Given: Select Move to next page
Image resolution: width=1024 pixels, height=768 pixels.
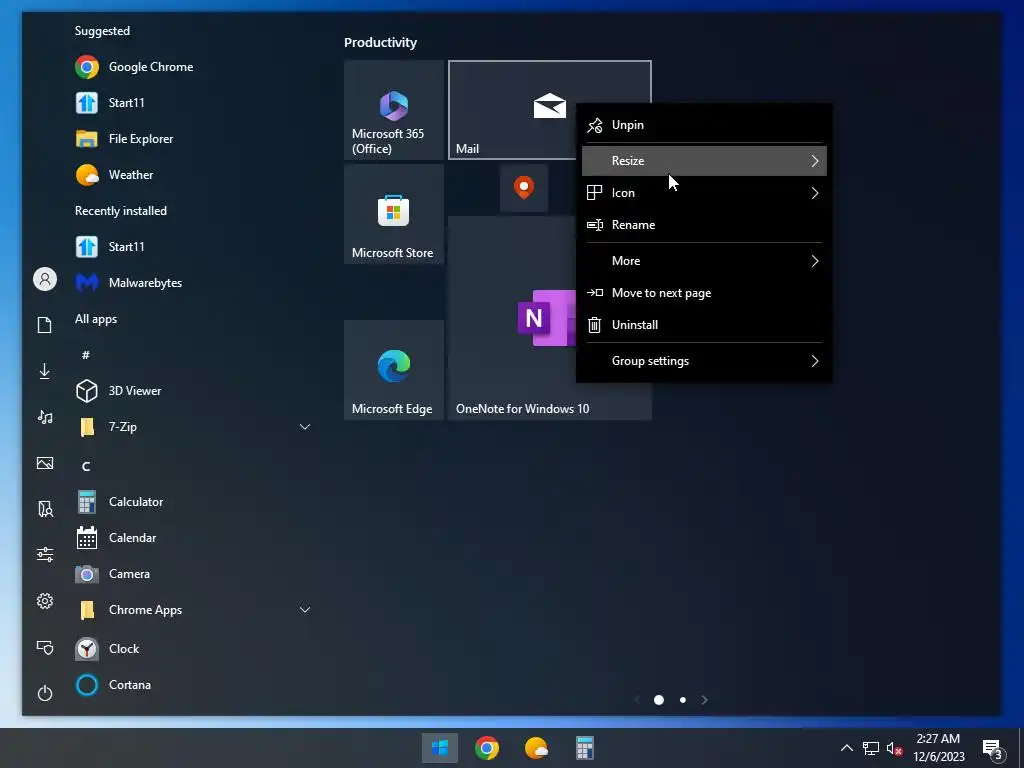Looking at the screenshot, I should click(704, 293).
